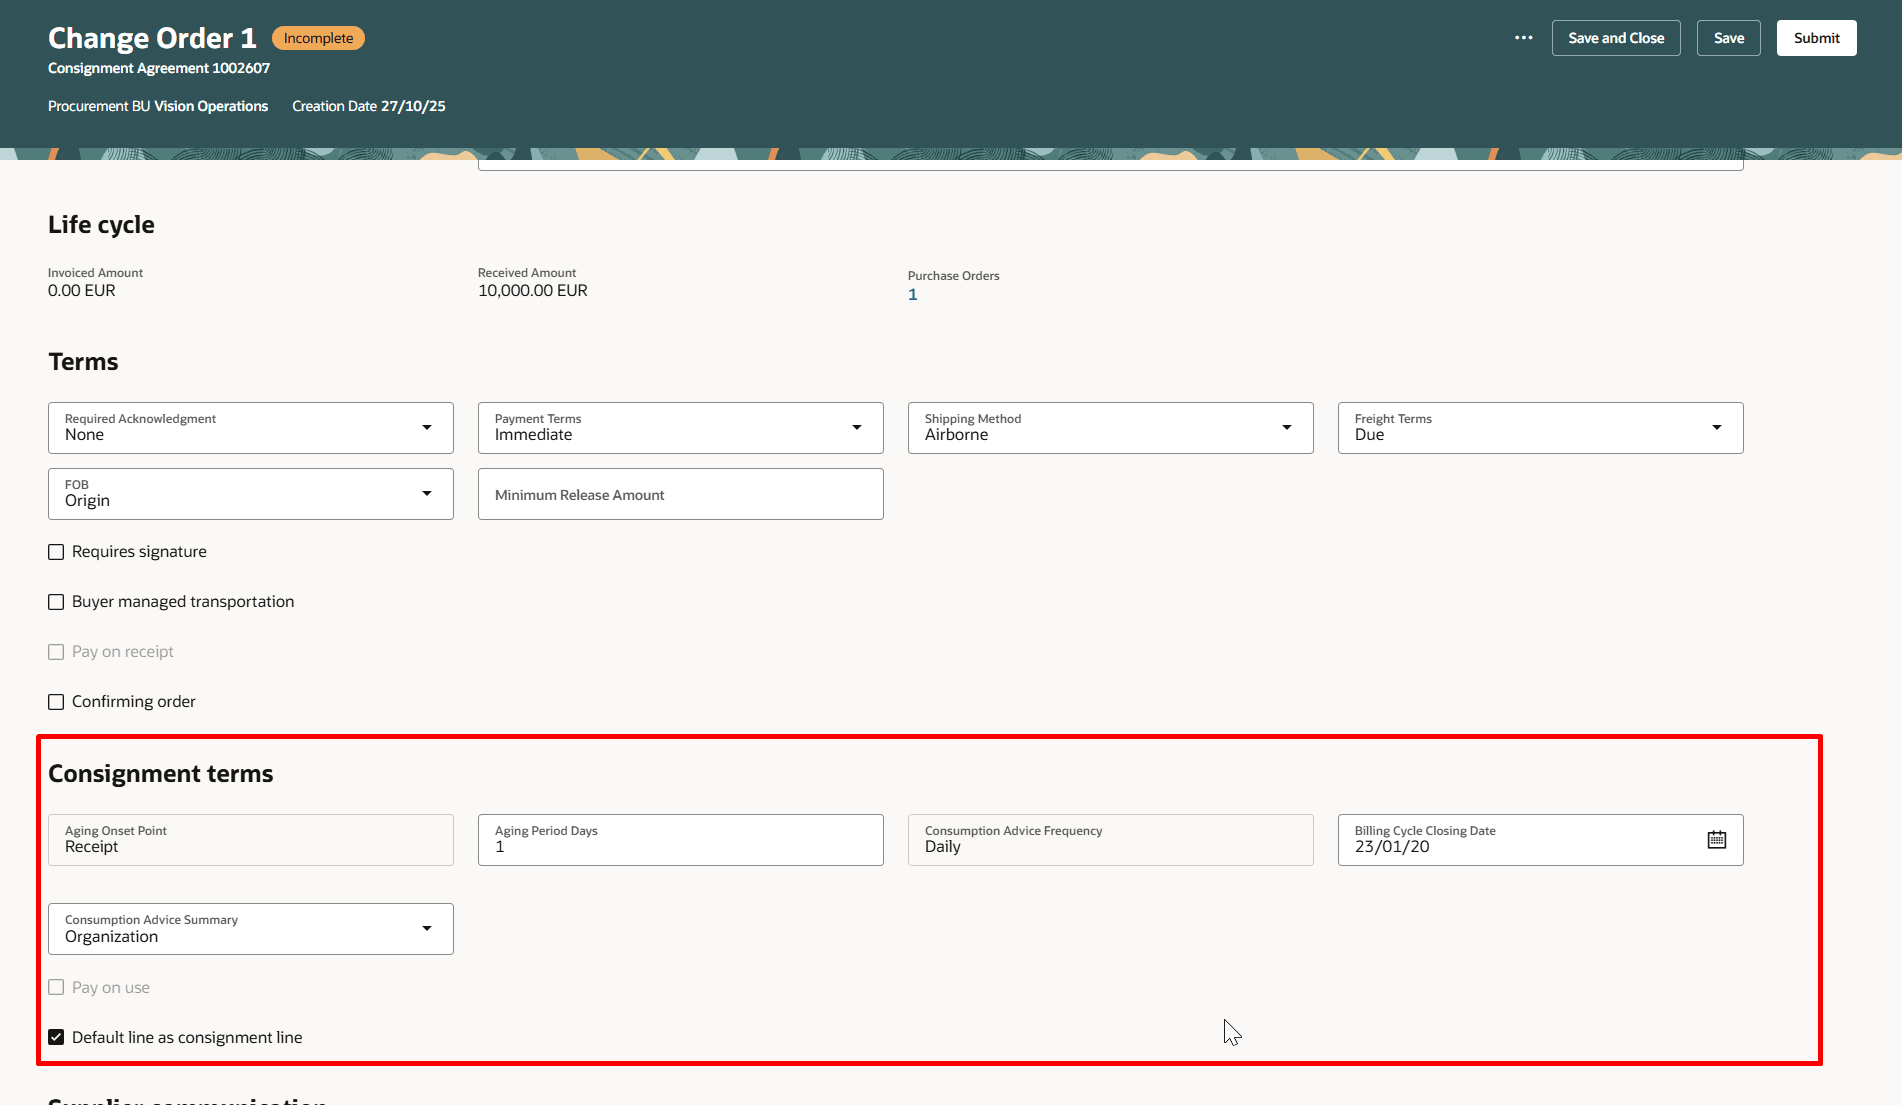
Task: Enable the Requires signature checkbox
Action: 56,551
